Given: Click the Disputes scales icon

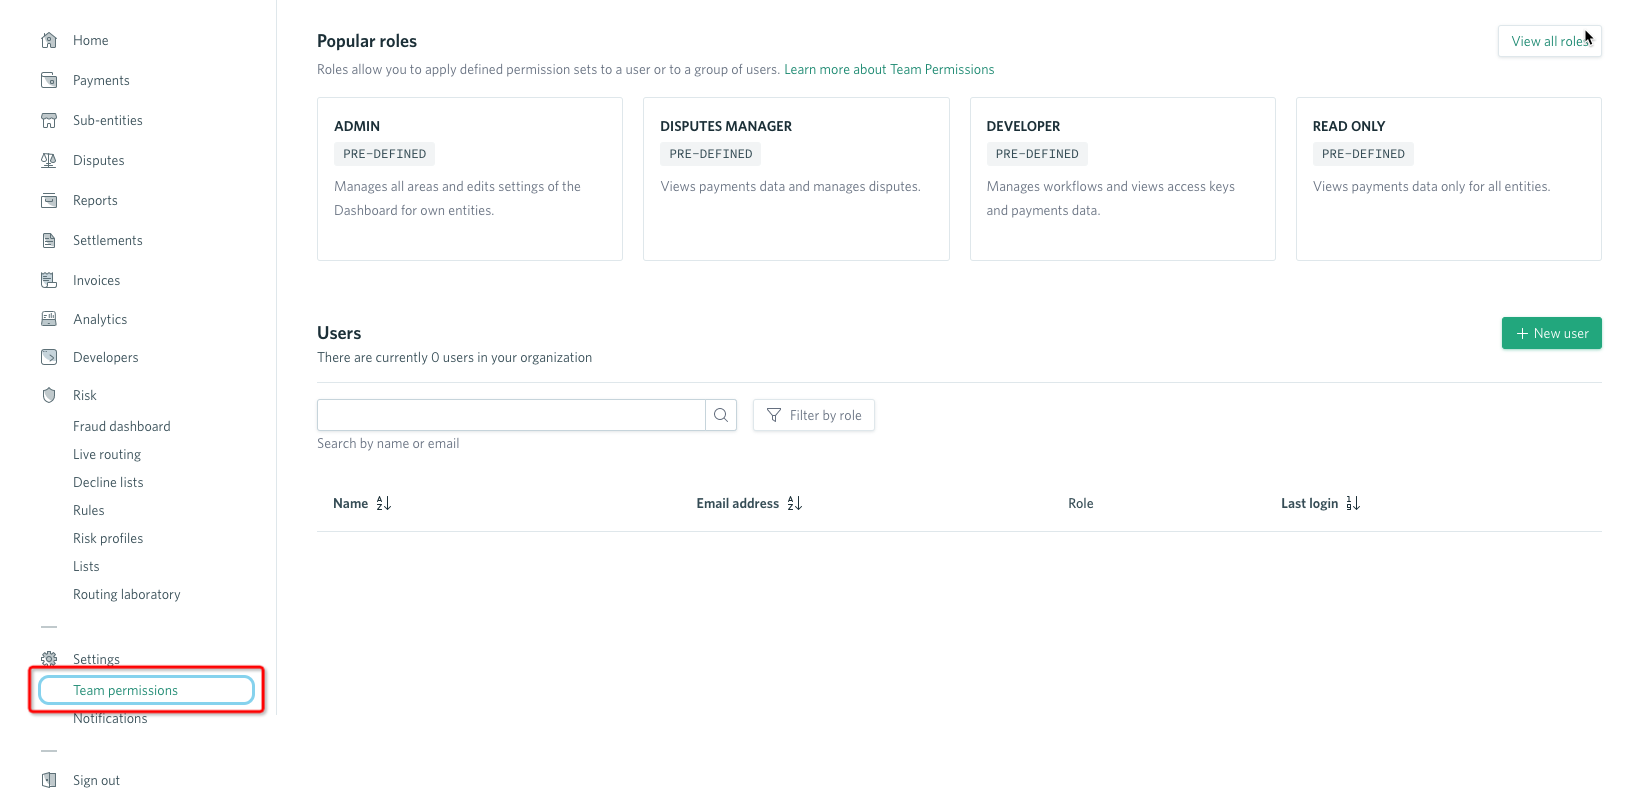Looking at the screenshot, I should click(x=49, y=160).
